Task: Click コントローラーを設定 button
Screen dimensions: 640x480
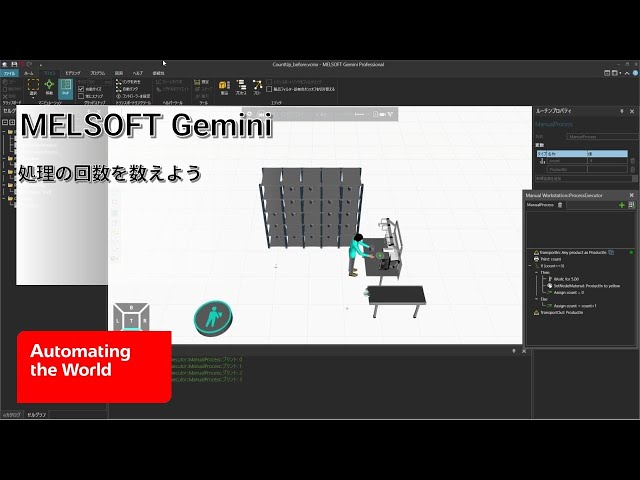Action: coord(133,96)
